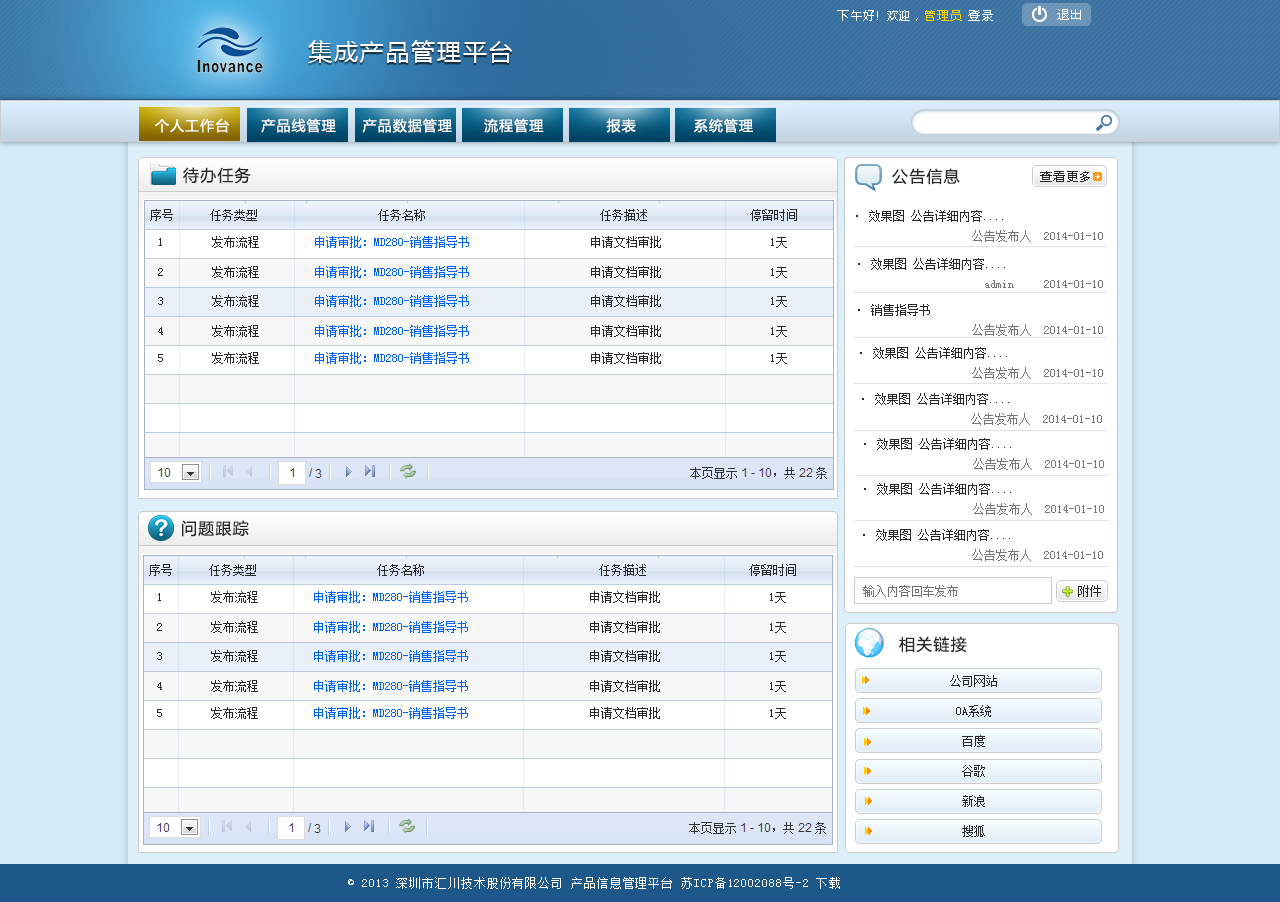Open row 3 task link in 待办任务

(x=391, y=302)
